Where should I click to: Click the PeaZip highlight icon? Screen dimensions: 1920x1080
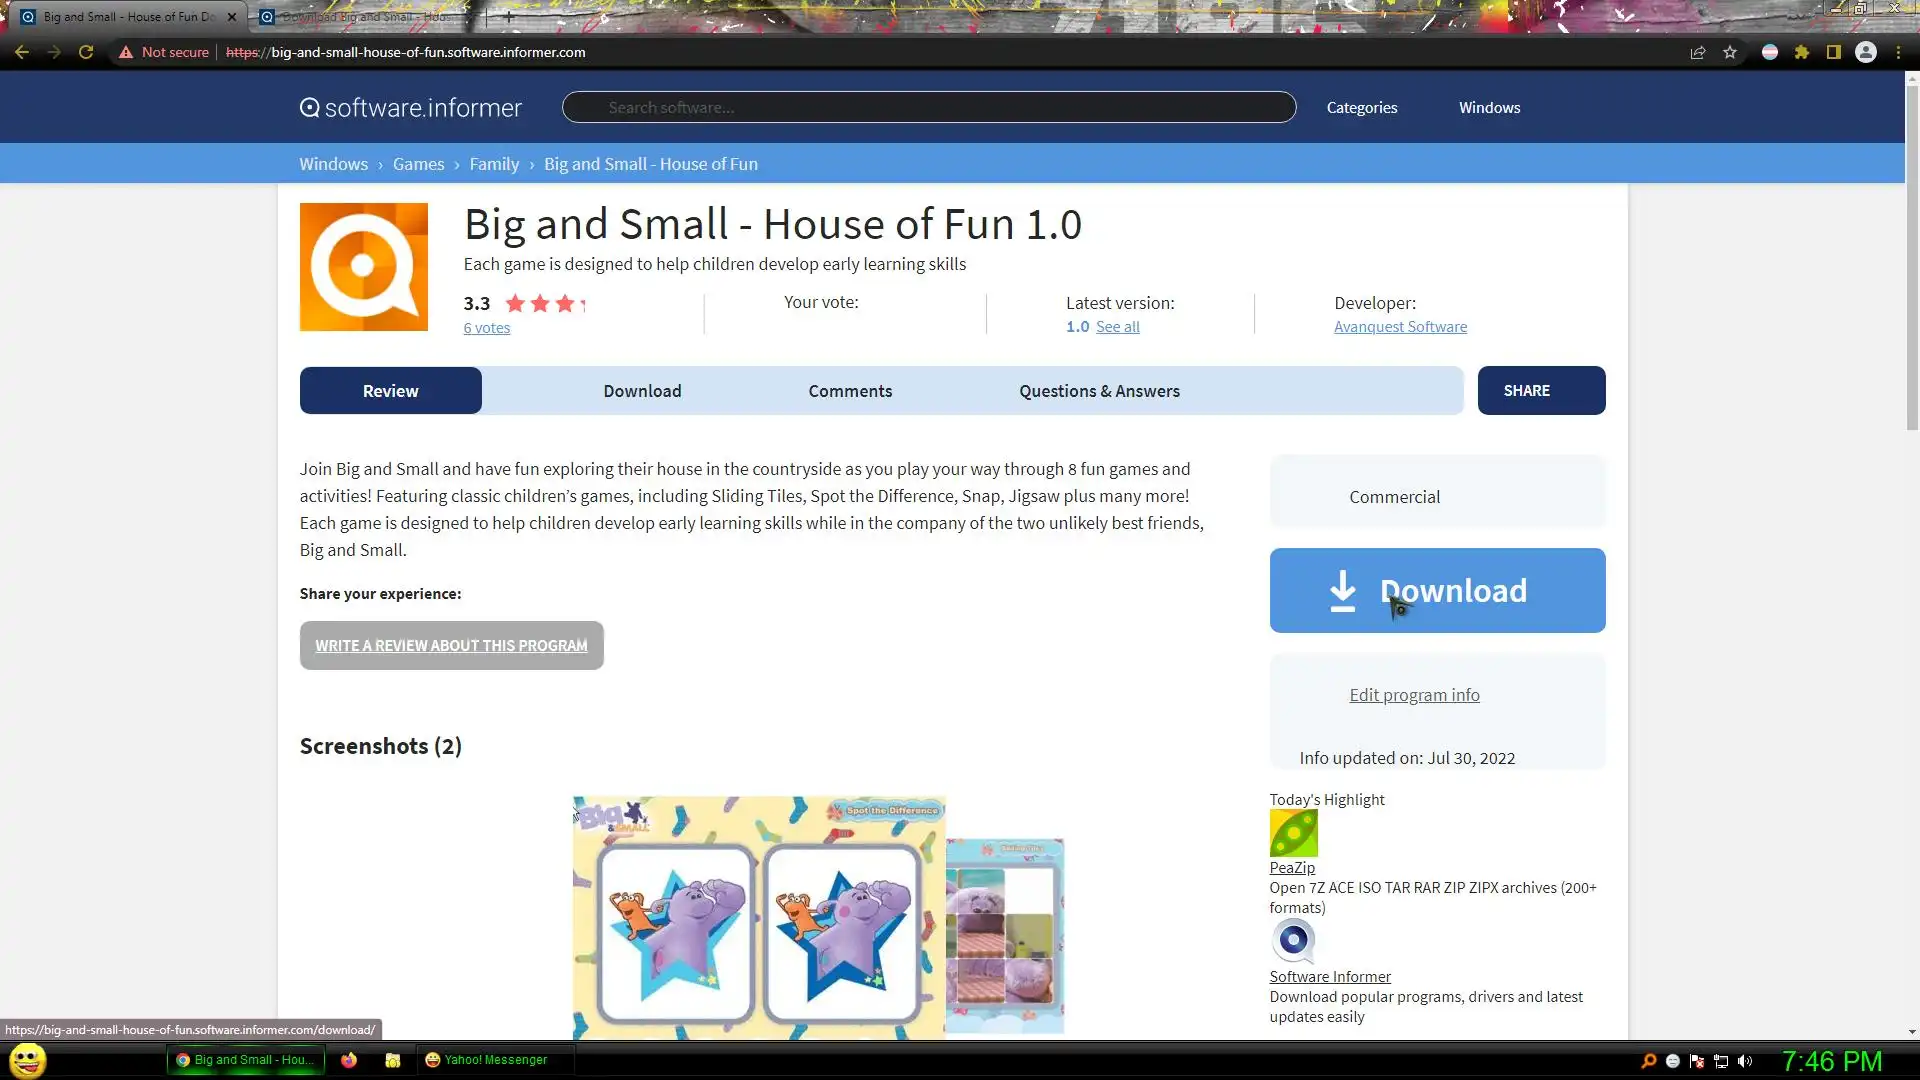(1293, 833)
